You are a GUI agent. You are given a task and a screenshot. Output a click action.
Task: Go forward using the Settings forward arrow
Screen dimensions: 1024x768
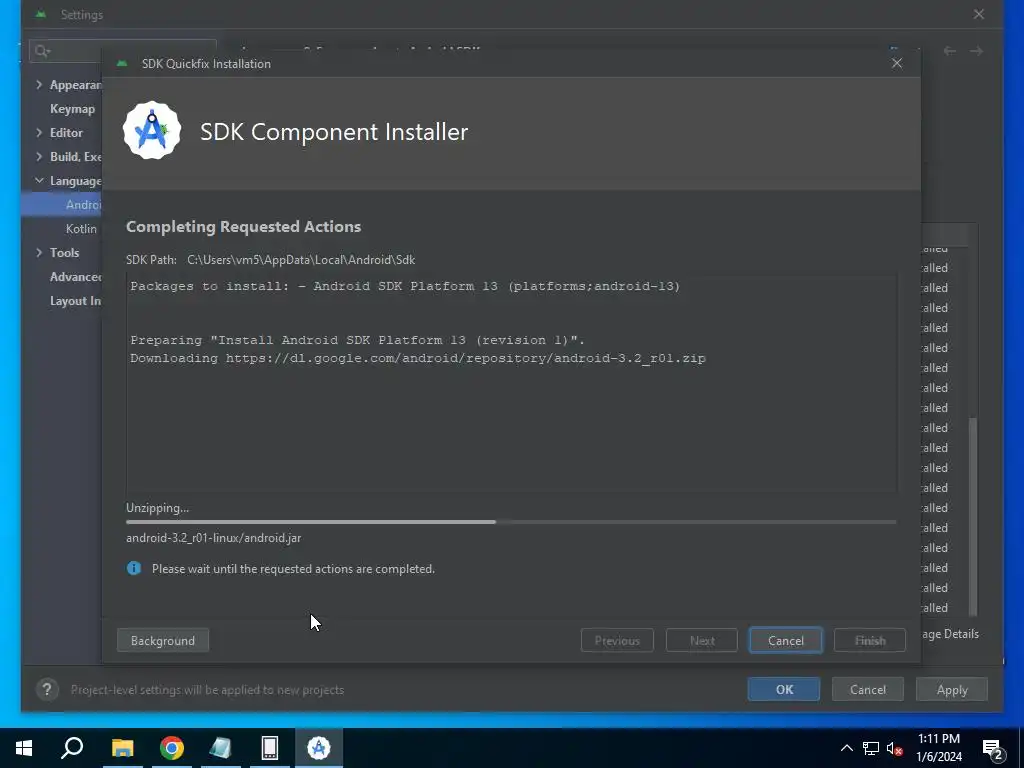click(x=976, y=51)
